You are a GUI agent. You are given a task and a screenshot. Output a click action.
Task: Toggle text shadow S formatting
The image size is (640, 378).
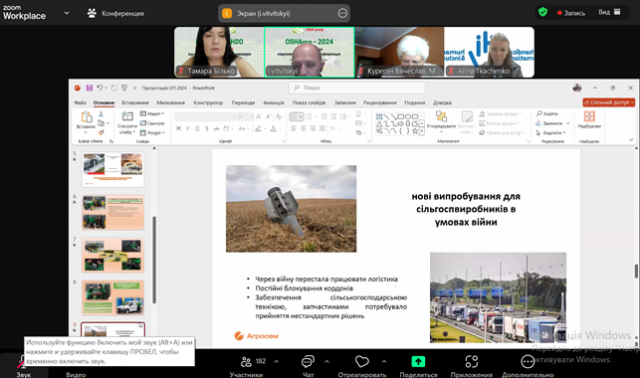coord(207,129)
